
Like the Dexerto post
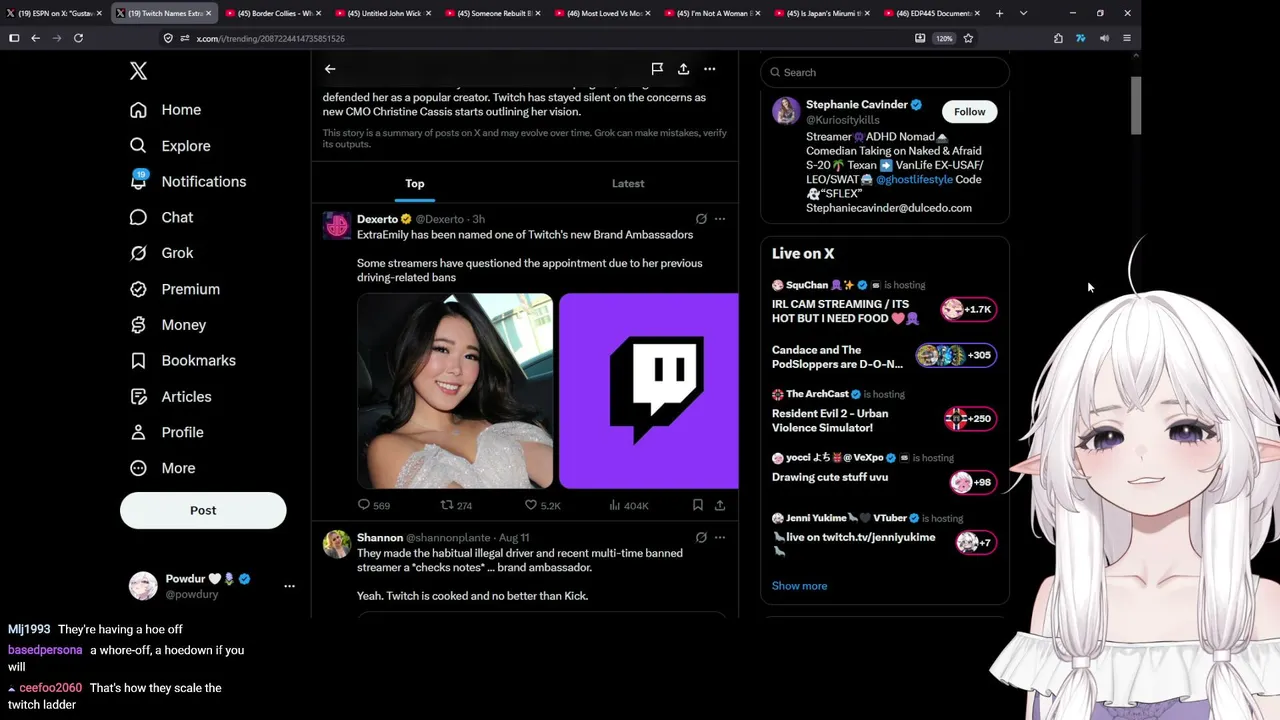pyautogui.click(x=543, y=506)
